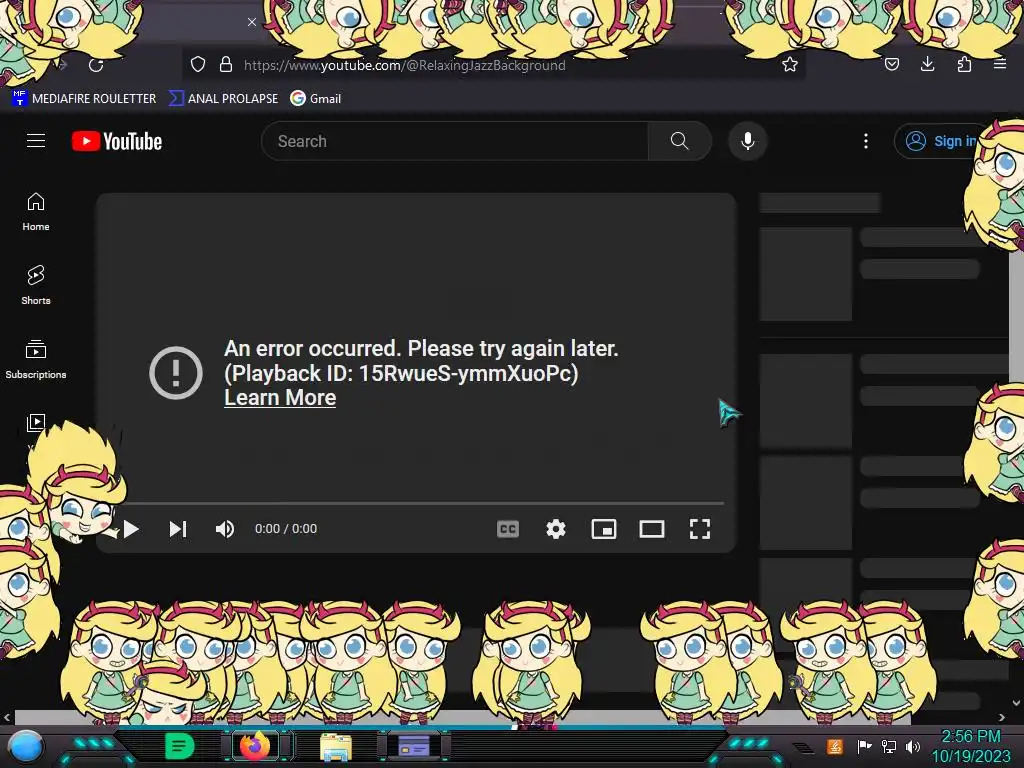
Task: Open the Java tray icon
Action: [835, 746]
